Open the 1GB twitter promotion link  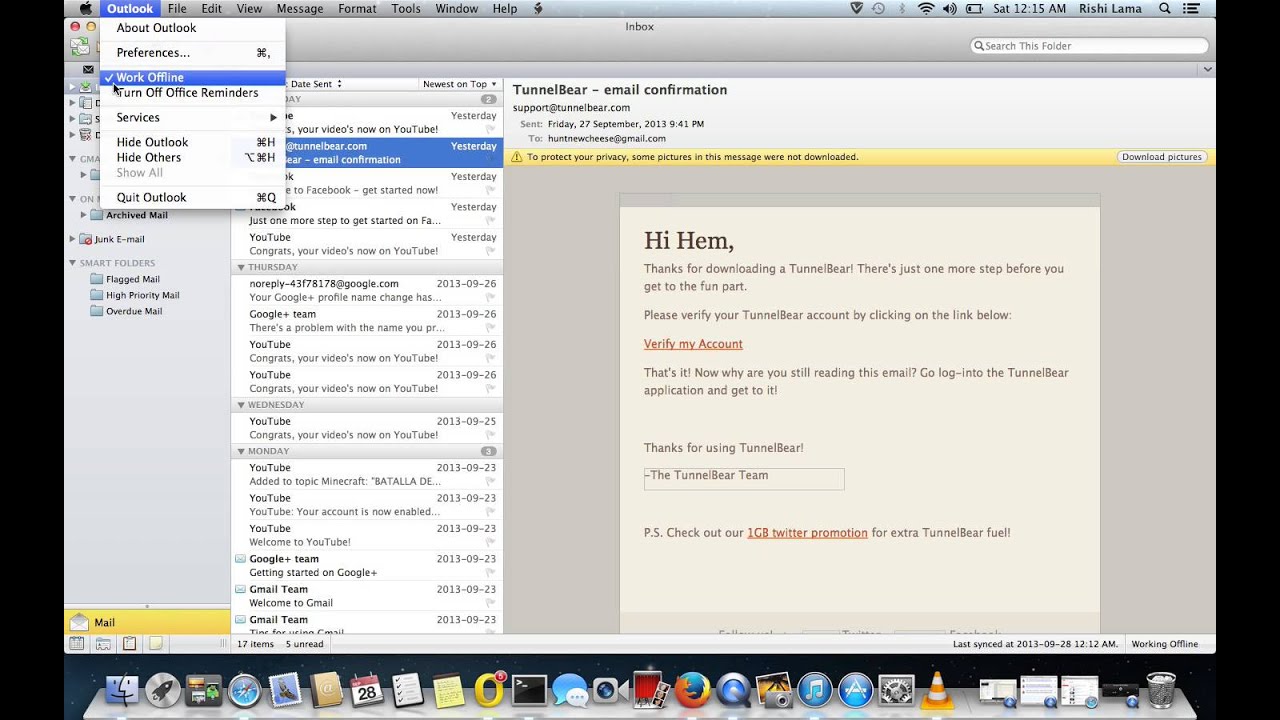807,533
